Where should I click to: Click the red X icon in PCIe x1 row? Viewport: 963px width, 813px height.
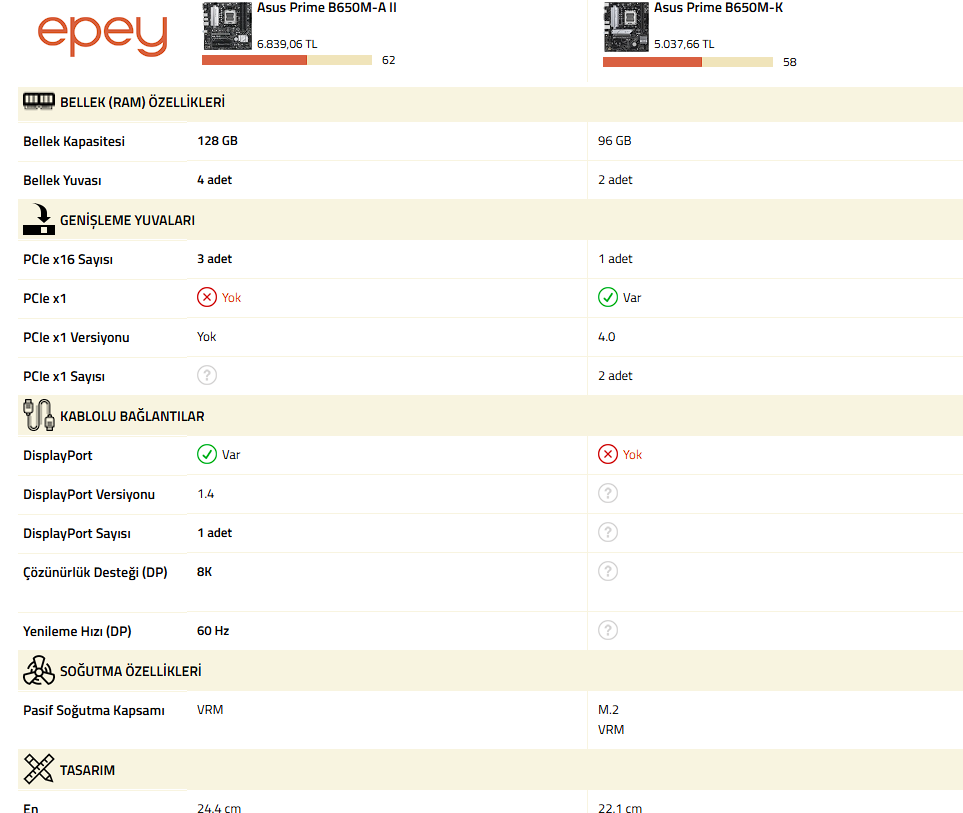(x=207, y=297)
